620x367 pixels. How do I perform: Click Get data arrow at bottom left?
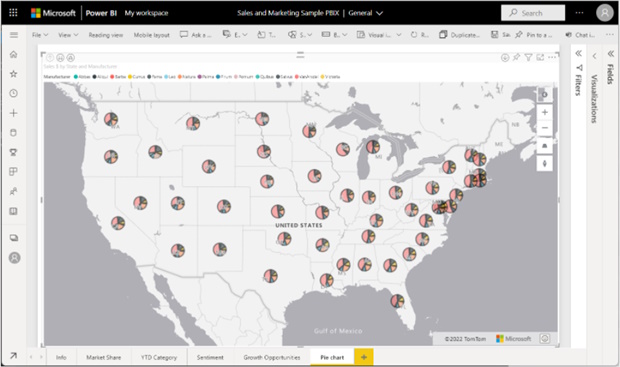pyautogui.click(x=13, y=356)
